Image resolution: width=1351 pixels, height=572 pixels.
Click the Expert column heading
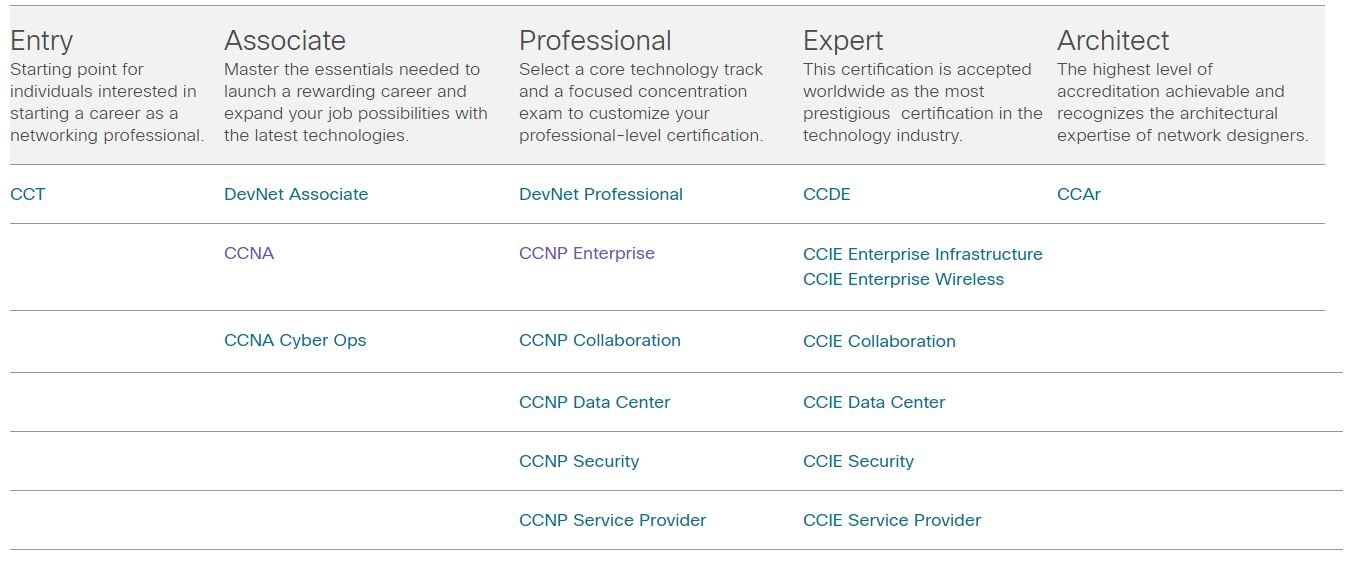843,40
